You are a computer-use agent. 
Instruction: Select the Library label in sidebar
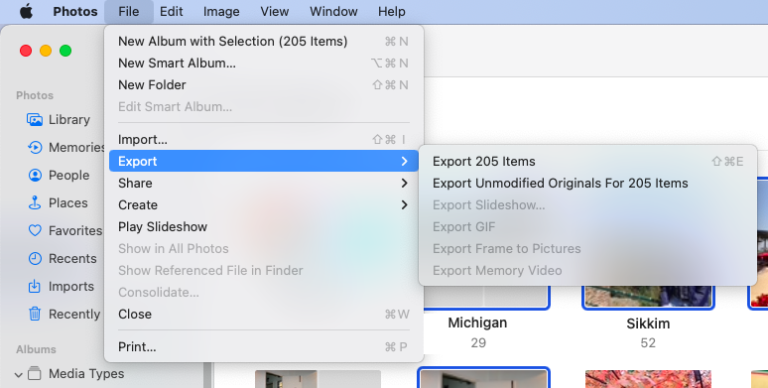[69, 120]
